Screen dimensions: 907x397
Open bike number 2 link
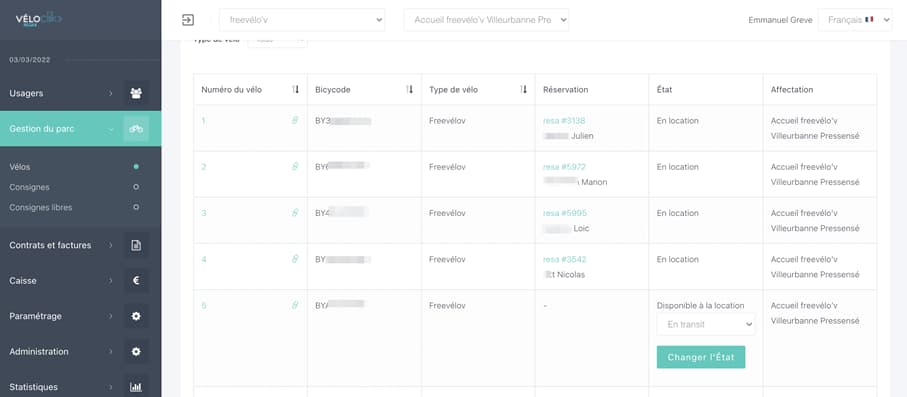(204, 167)
